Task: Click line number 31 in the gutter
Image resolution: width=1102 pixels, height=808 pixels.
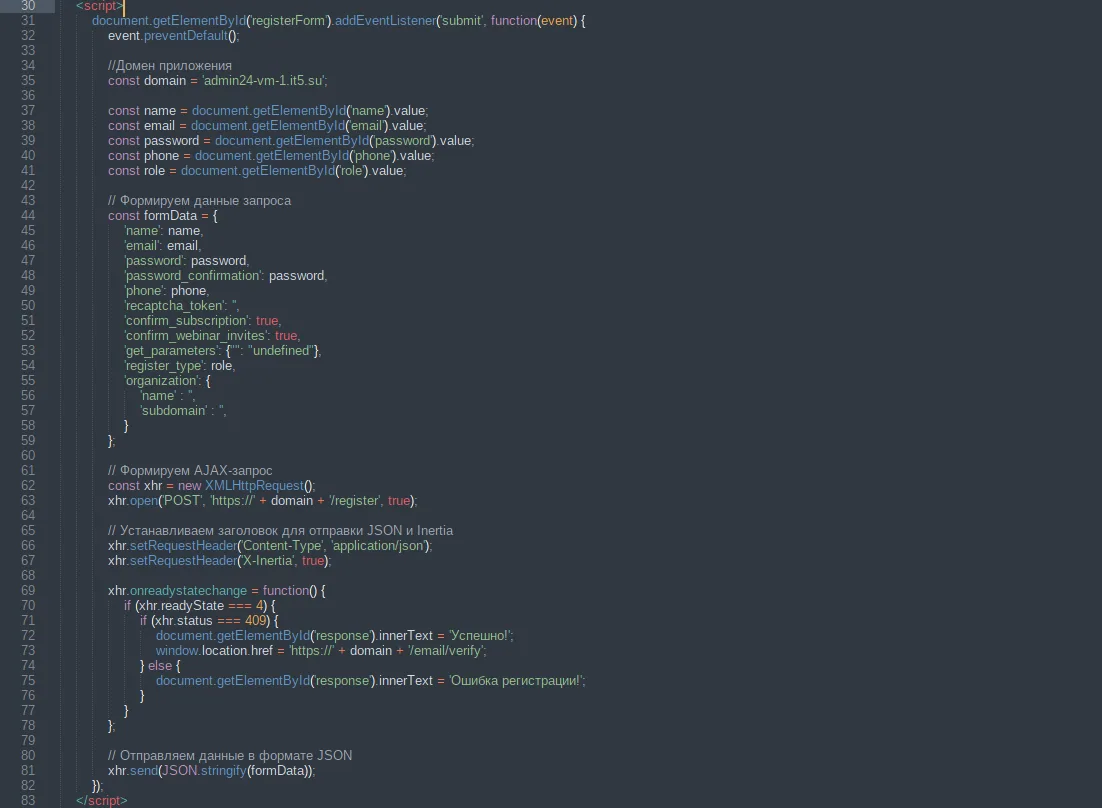Action: click(x=27, y=21)
